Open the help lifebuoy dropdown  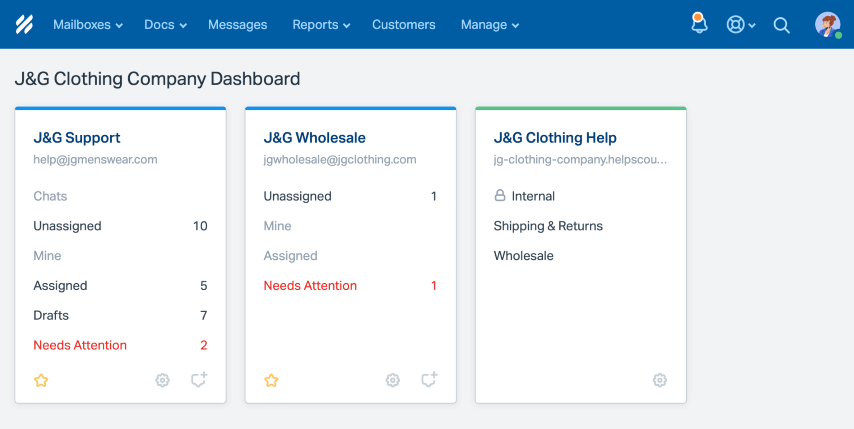click(x=740, y=25)
